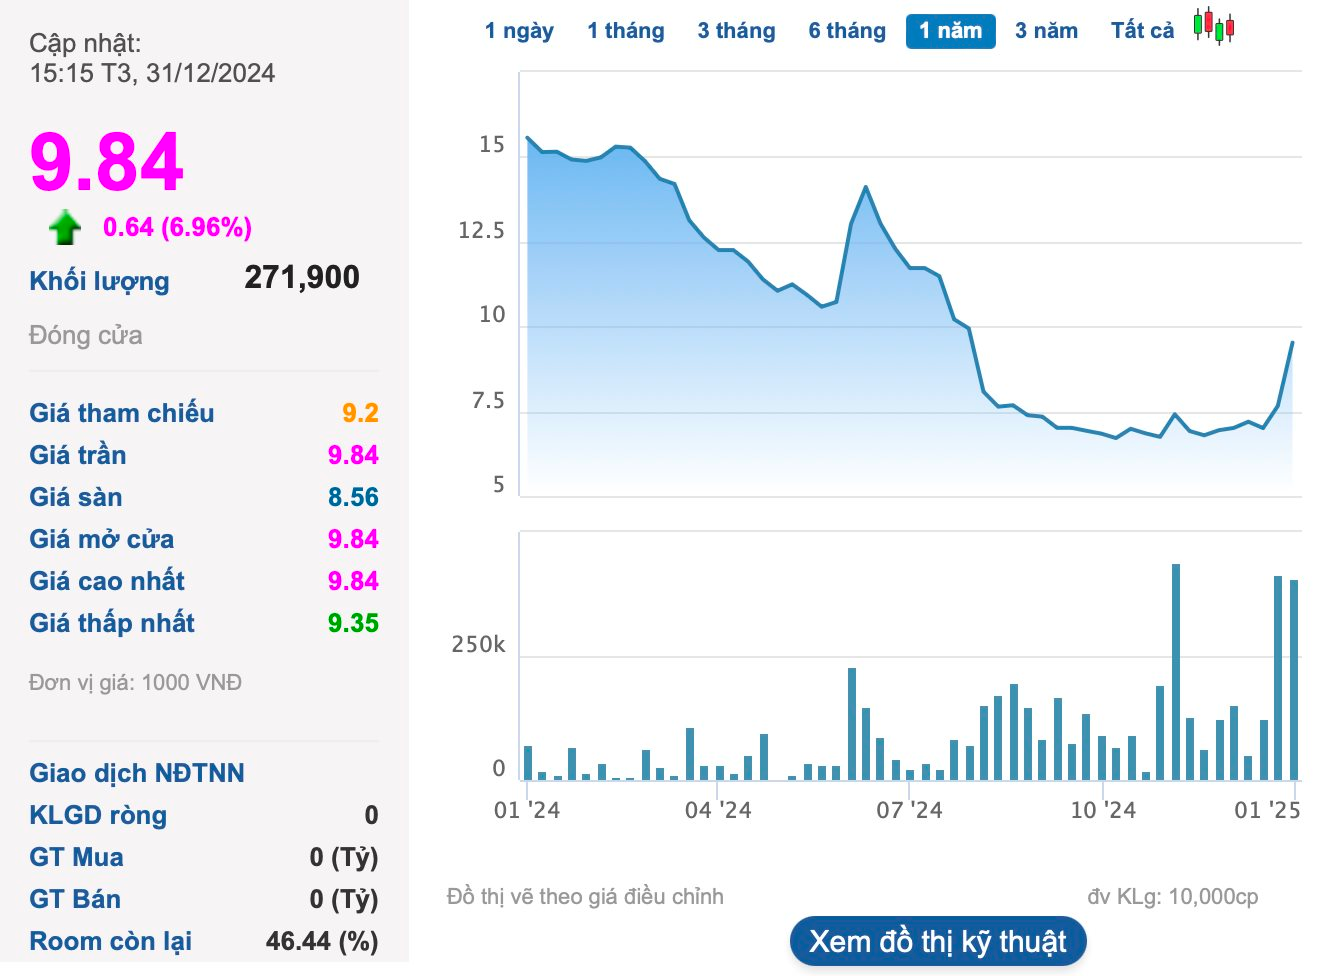Image resolution: width=1324 pixels, height=976 pixels.
Task: Switch to candlestick chart view icon
Action: [x=1213, y=27]
